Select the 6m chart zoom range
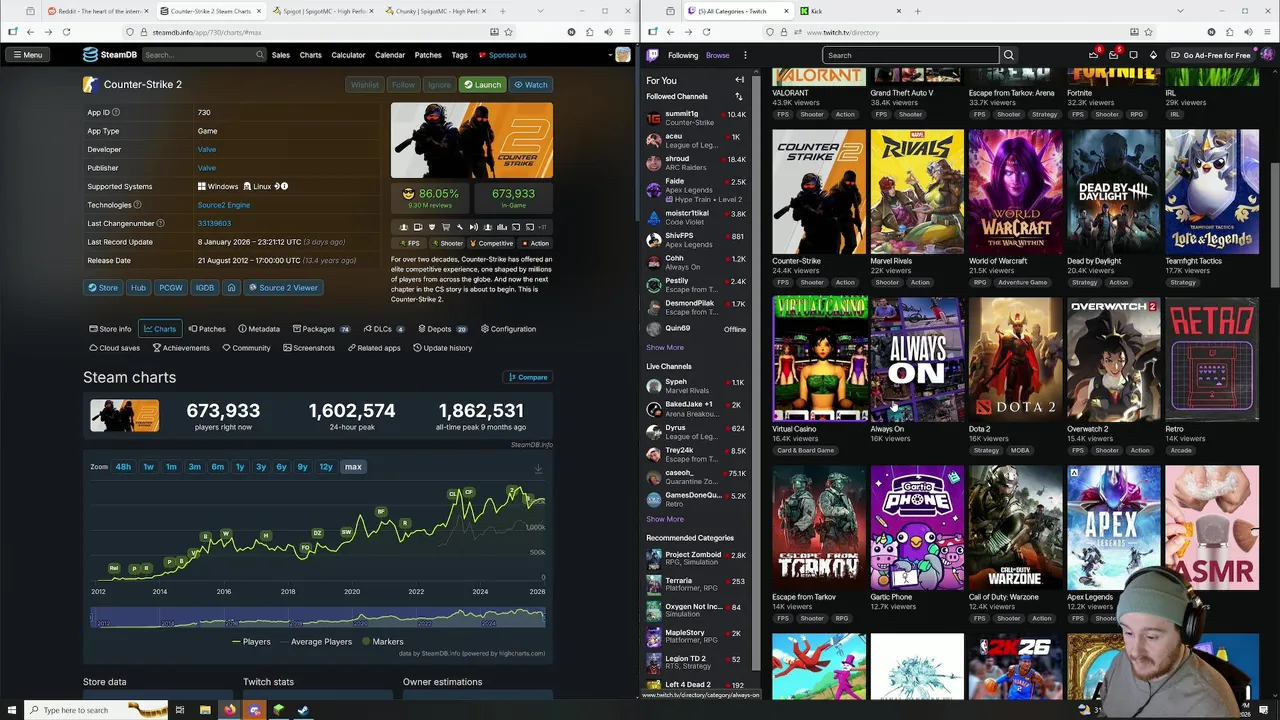Image resolution: width=1280 pixels, height=720 pixels. 217,467
